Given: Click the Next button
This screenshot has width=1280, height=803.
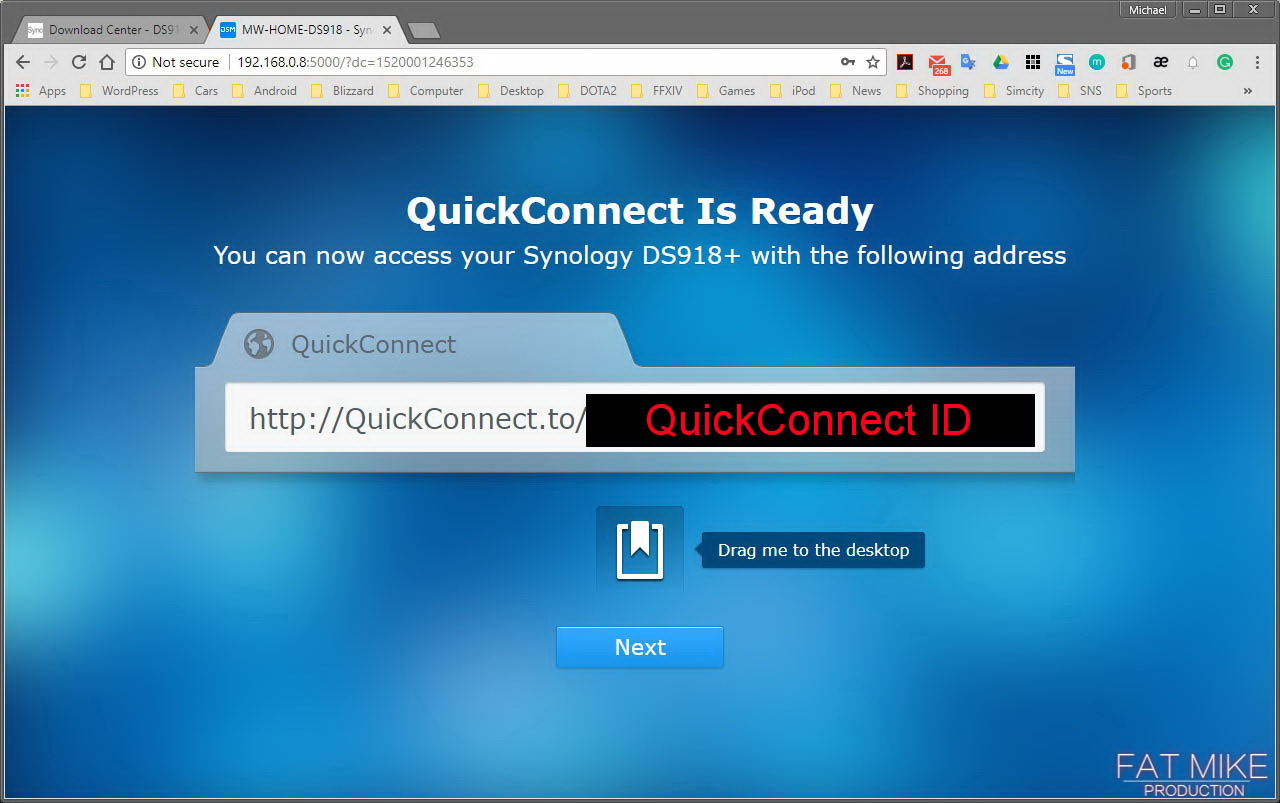Looking at the screenshot, I should [x=640, y=647].
